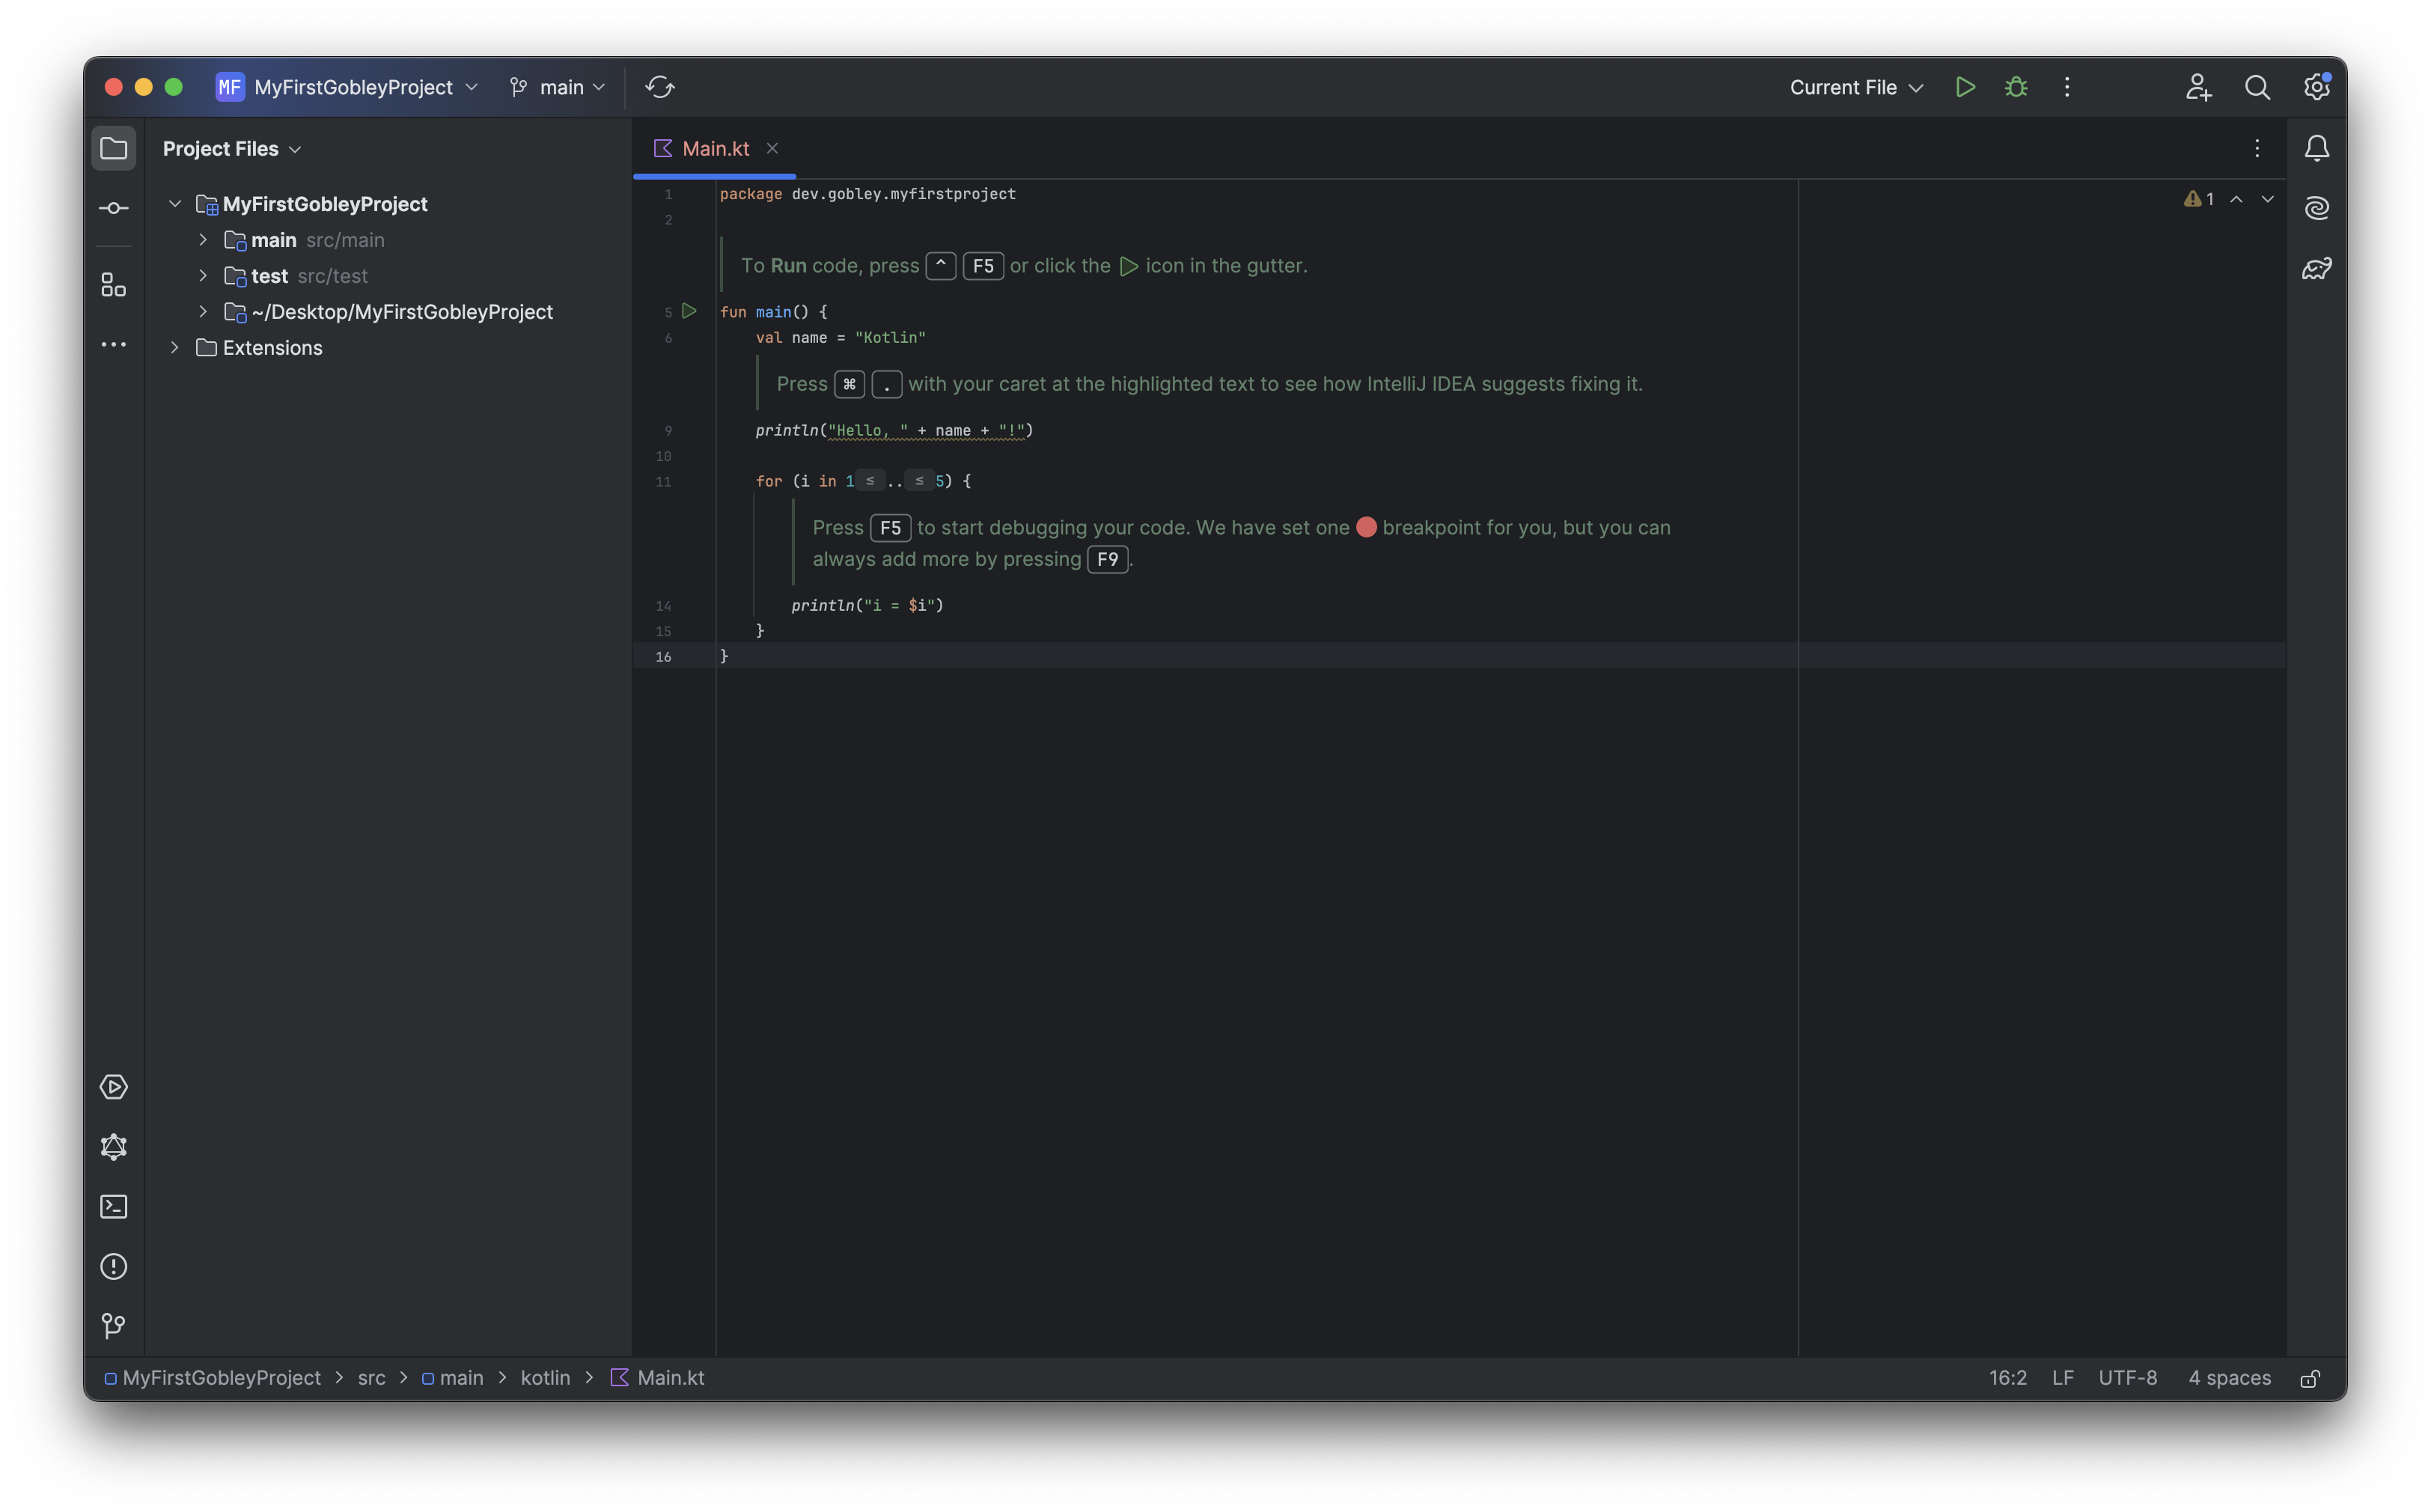
Task: Click line number 14 in gutter
Action: point(663,606)
